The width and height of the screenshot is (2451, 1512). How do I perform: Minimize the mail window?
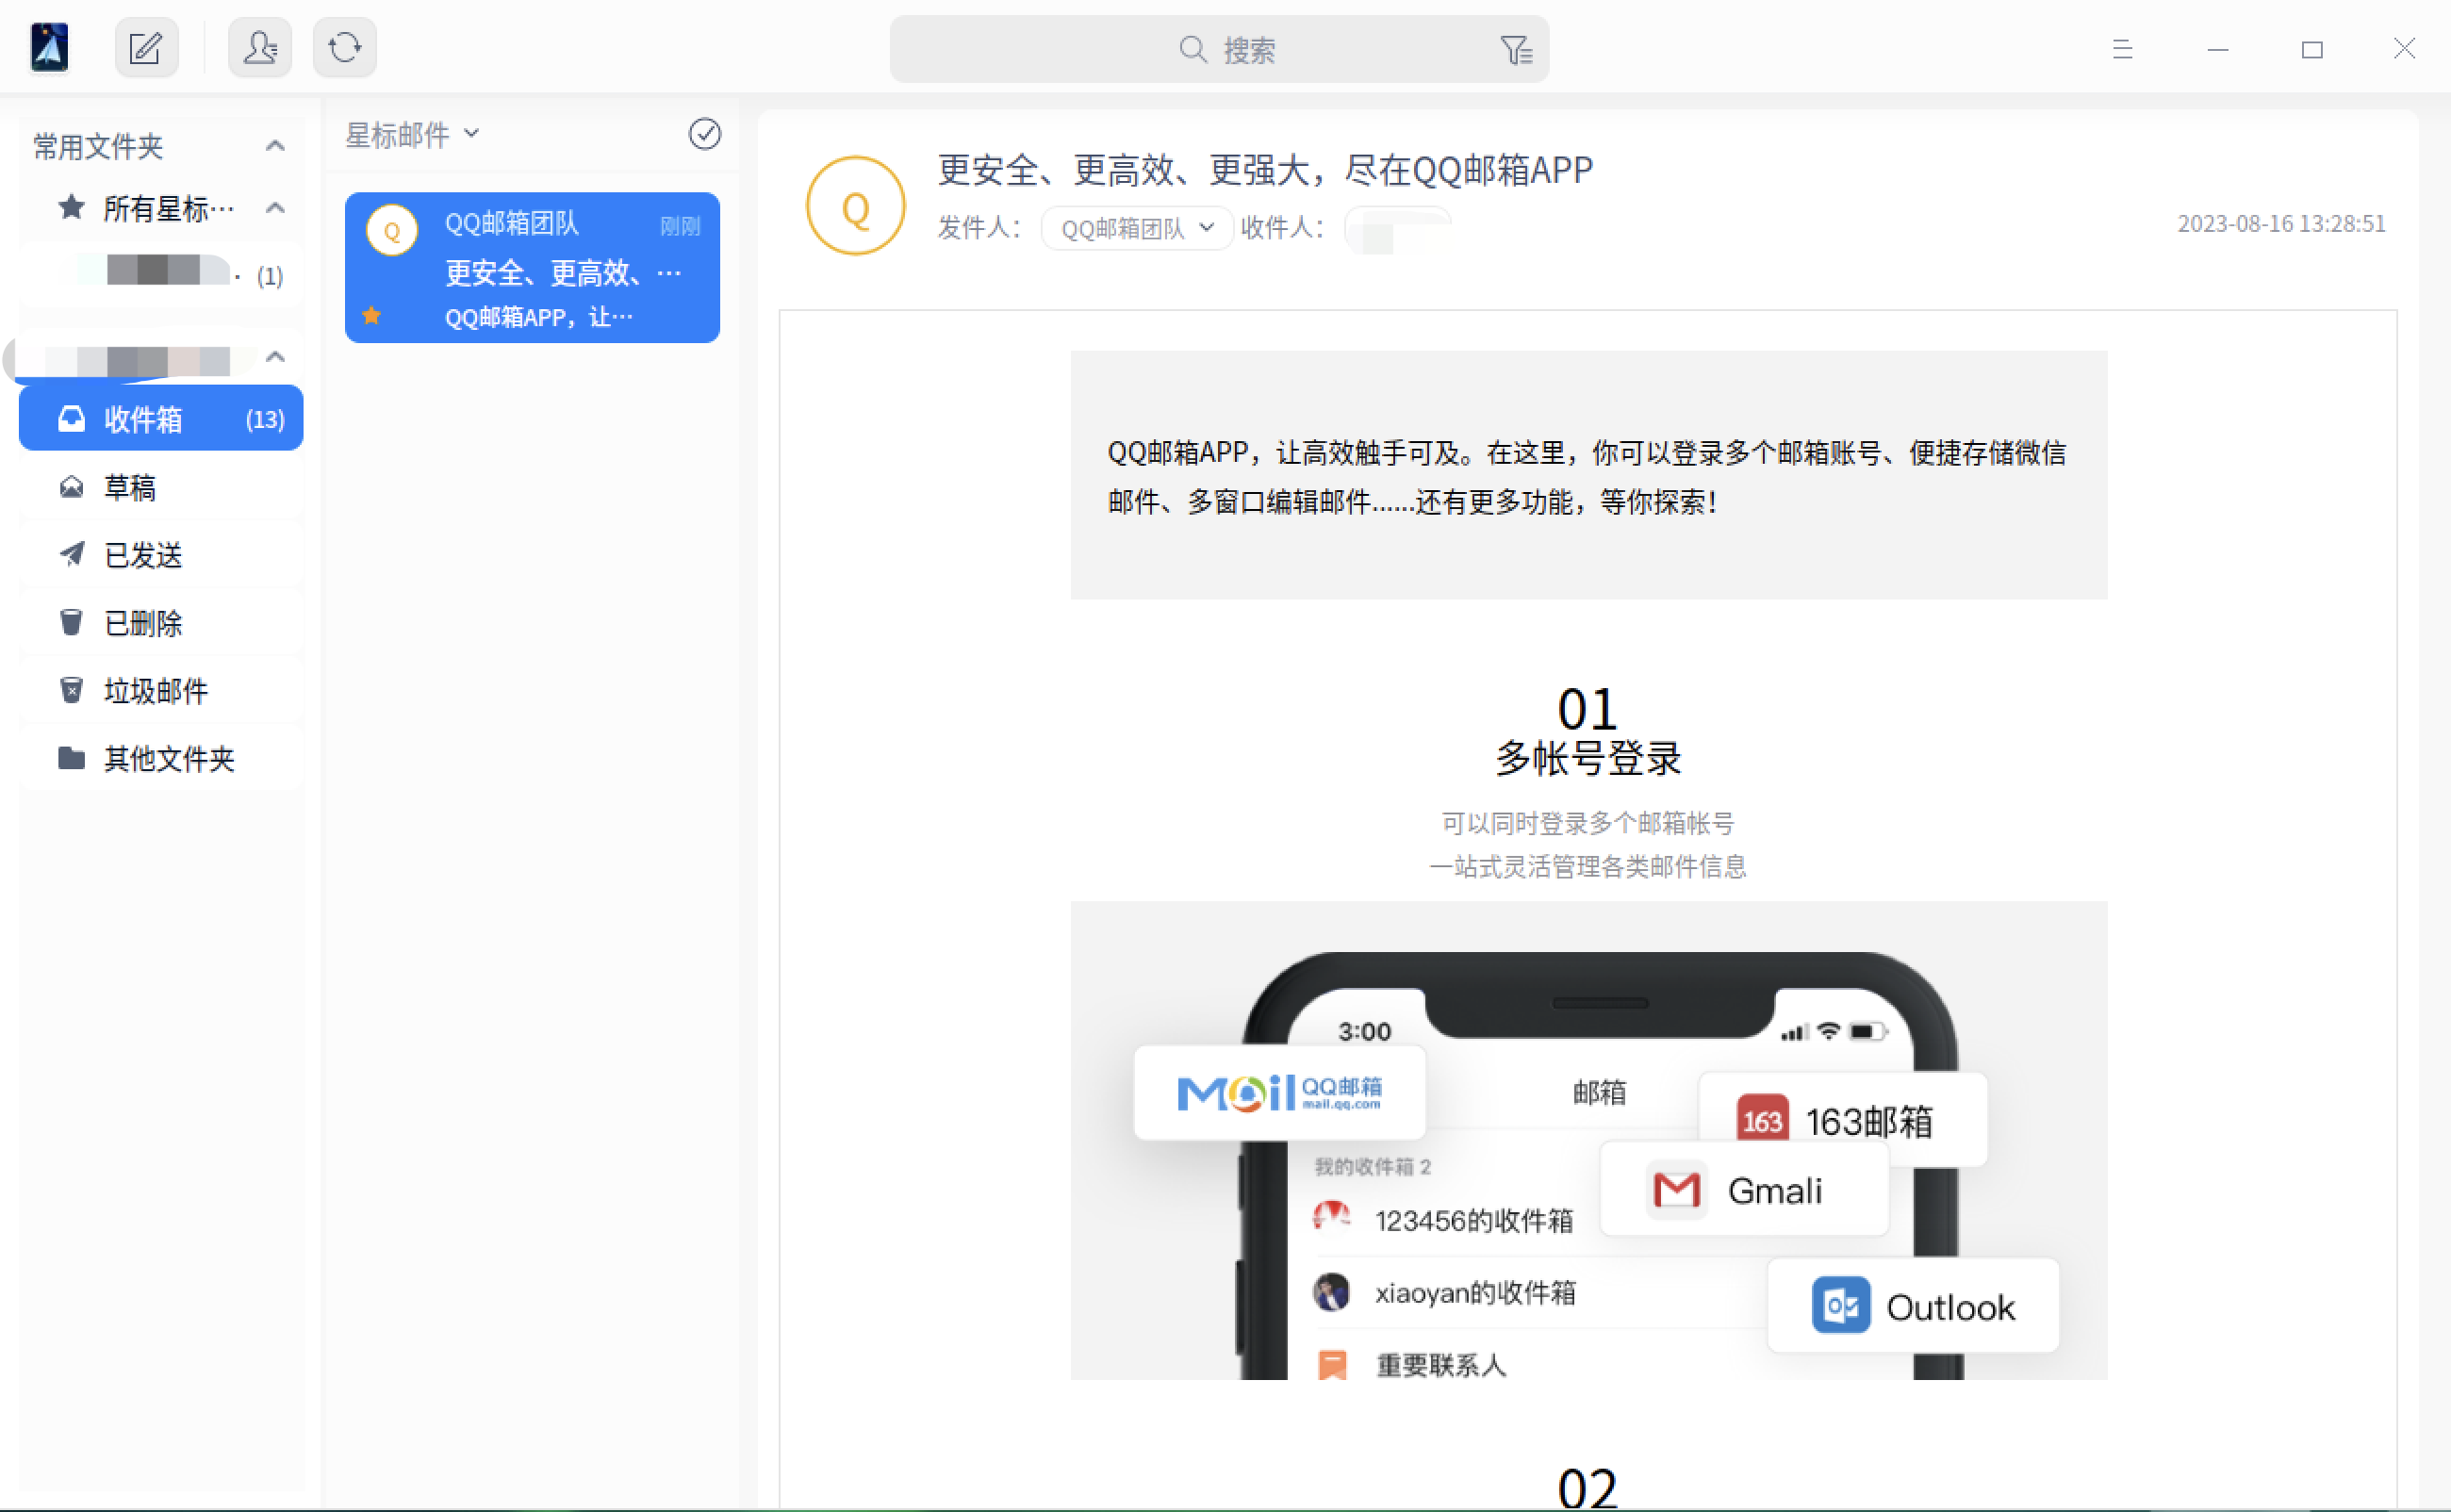tap(2218, 49)
